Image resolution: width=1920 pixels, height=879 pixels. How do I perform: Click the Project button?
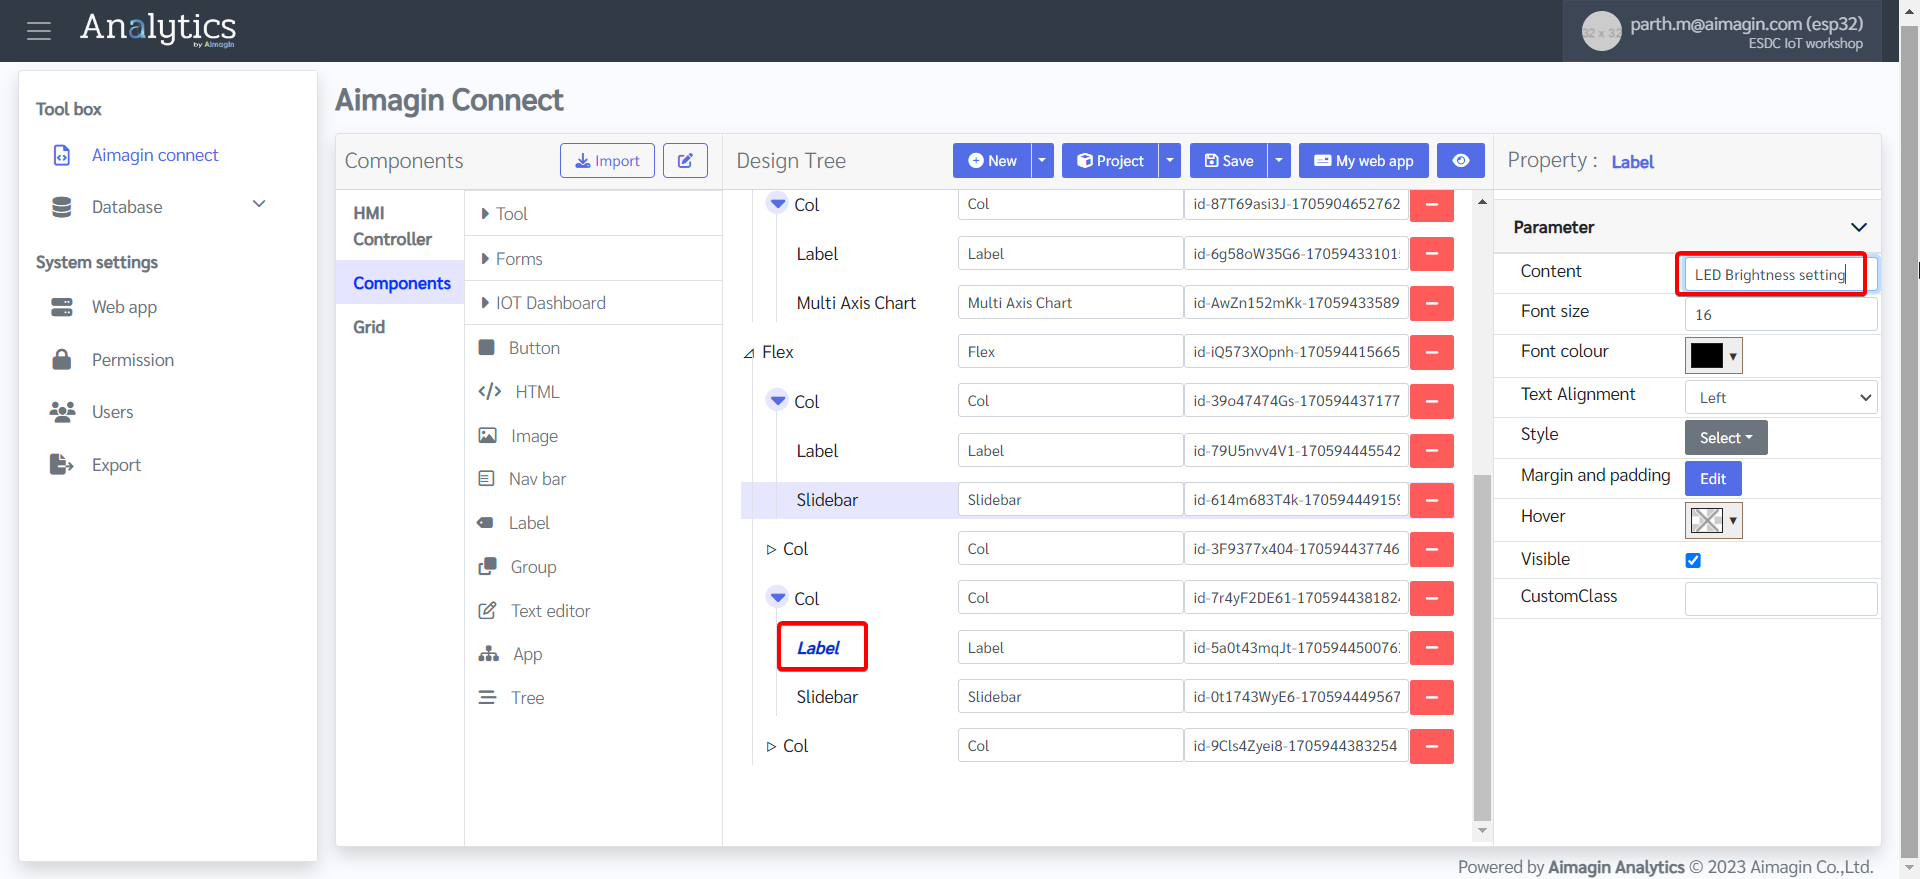(1110, 161)
